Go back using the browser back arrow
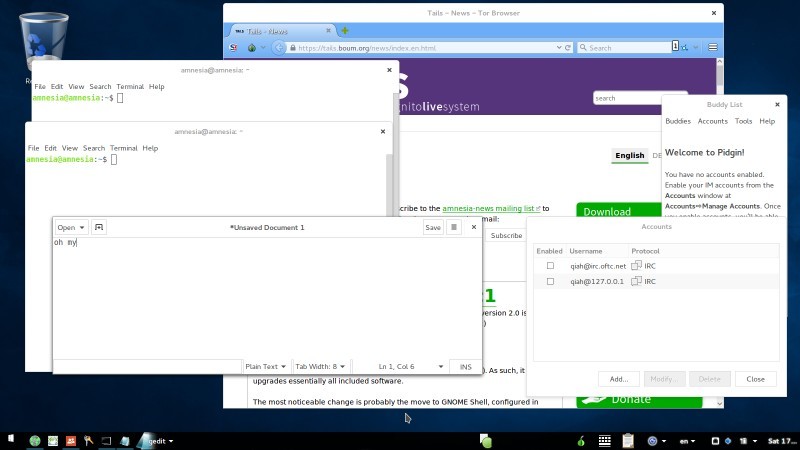This screenshot has height=450, width=800. tap(279, 47)
